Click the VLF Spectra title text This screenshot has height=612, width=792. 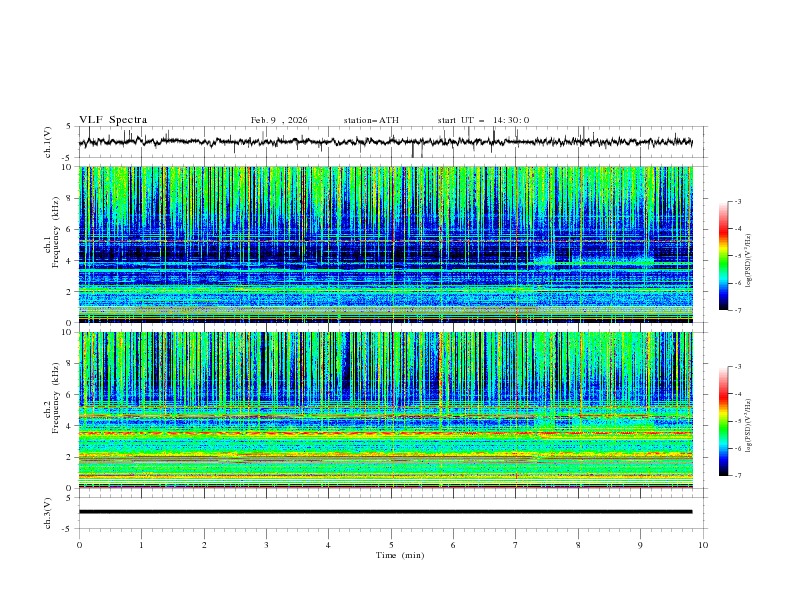point(113,120)
